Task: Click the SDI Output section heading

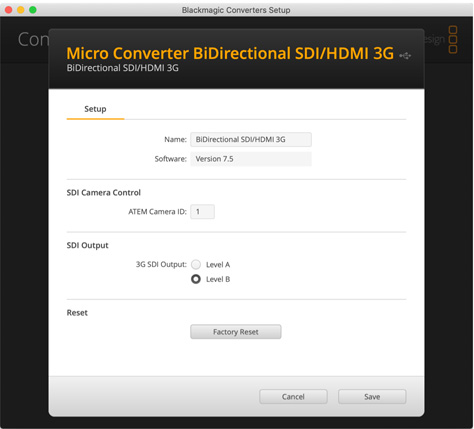Action: 88,245
